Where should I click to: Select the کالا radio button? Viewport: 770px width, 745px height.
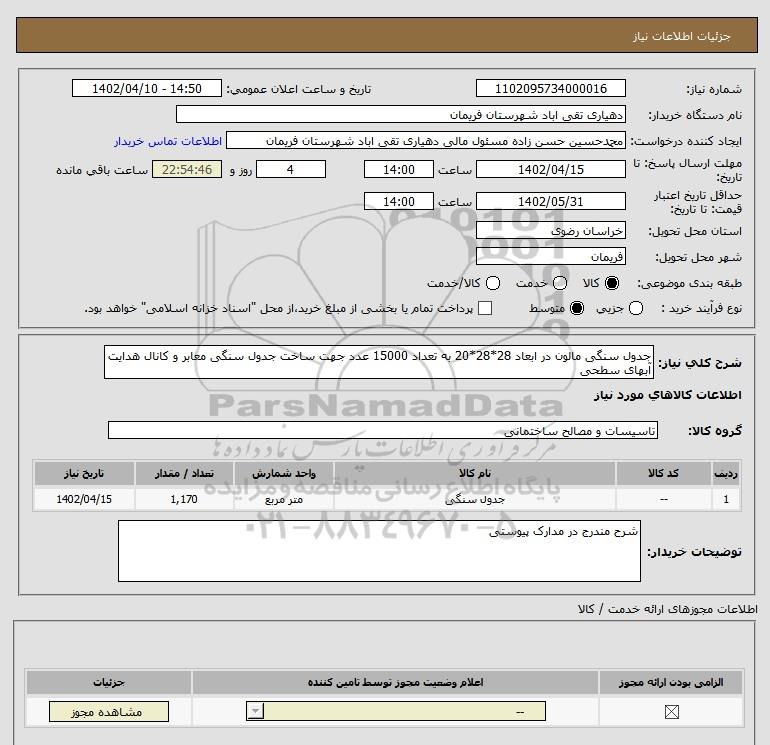(612, 283)
